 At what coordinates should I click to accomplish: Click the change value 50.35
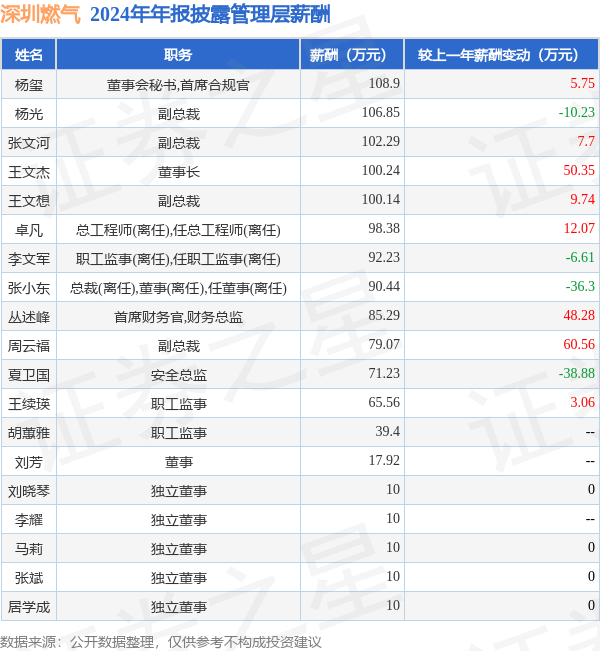click(579, 170)
